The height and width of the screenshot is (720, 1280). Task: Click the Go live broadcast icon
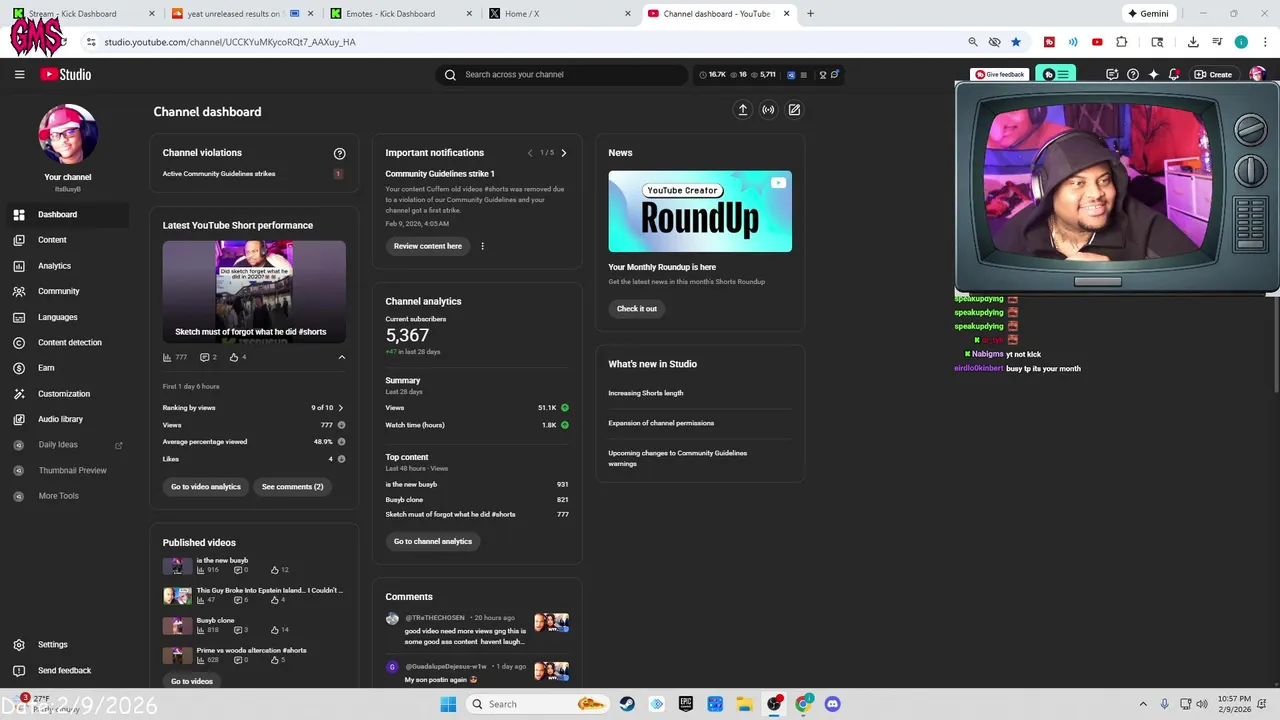[x=768, y=110]
